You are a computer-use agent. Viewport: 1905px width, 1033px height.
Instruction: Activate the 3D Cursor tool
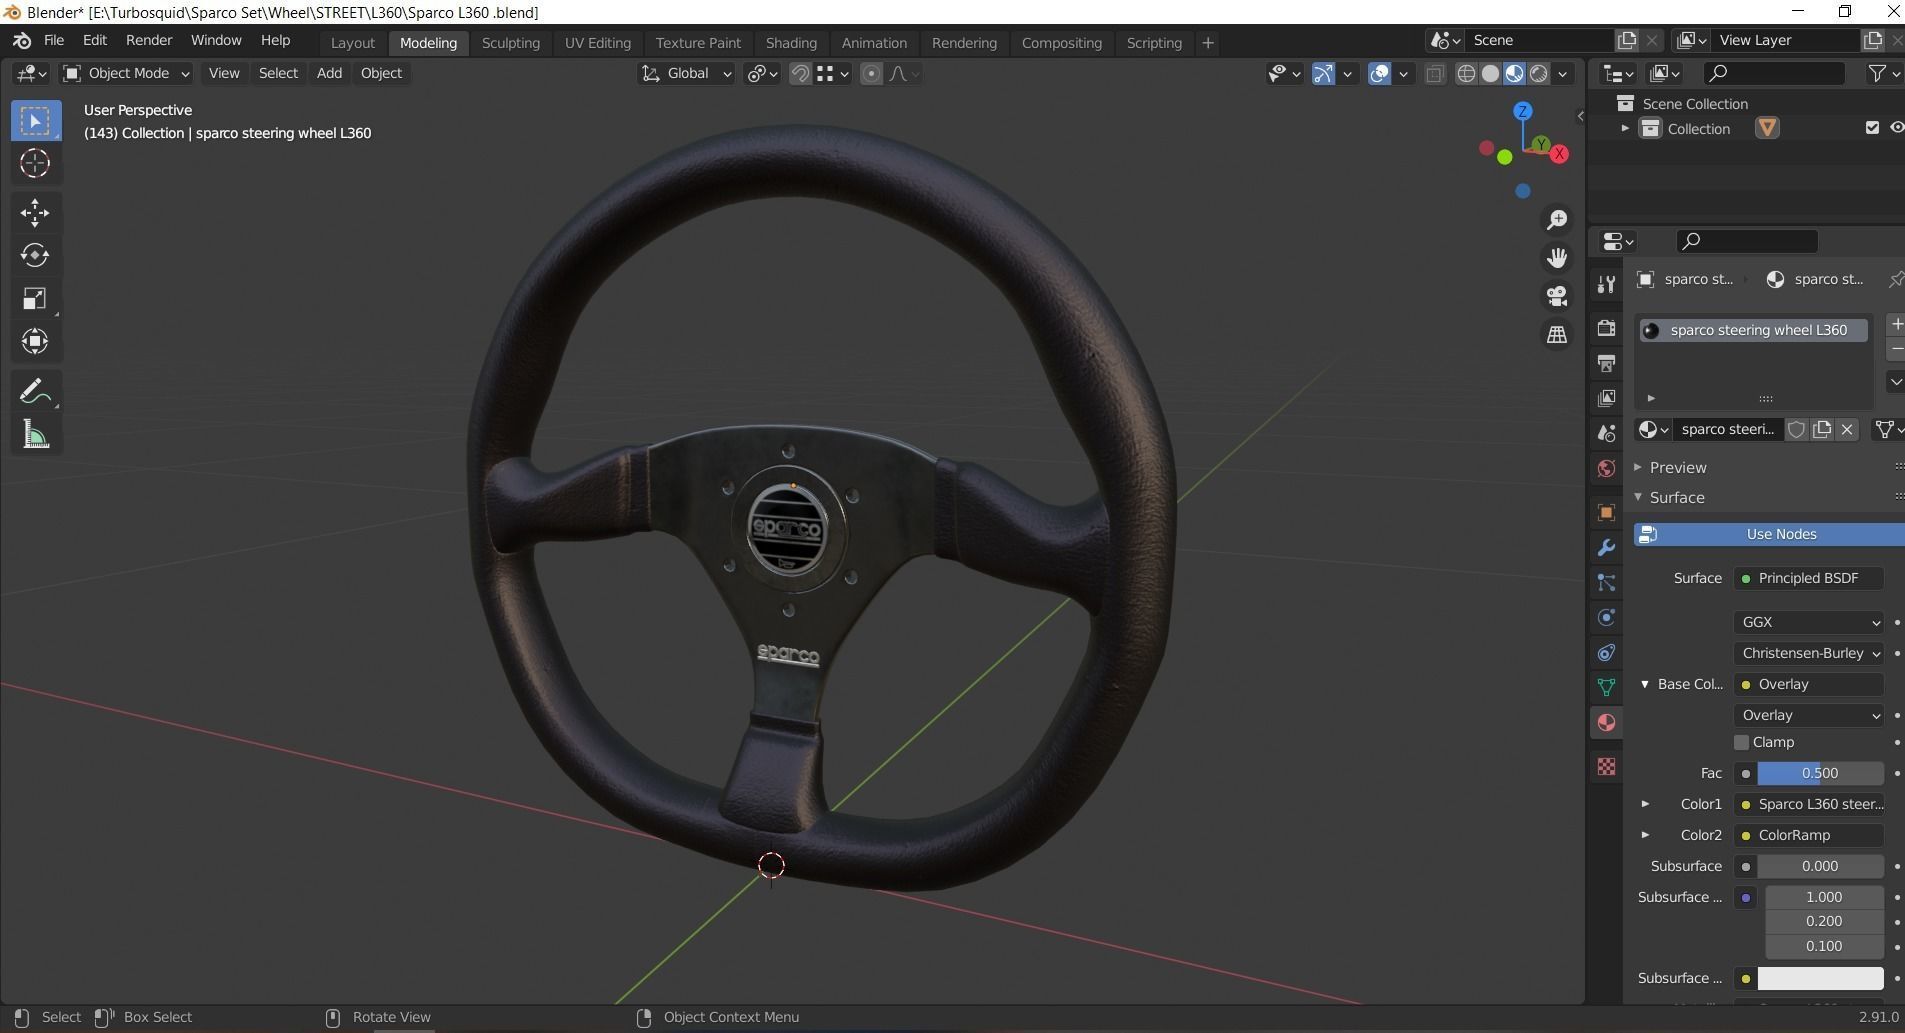pos(35,163)
